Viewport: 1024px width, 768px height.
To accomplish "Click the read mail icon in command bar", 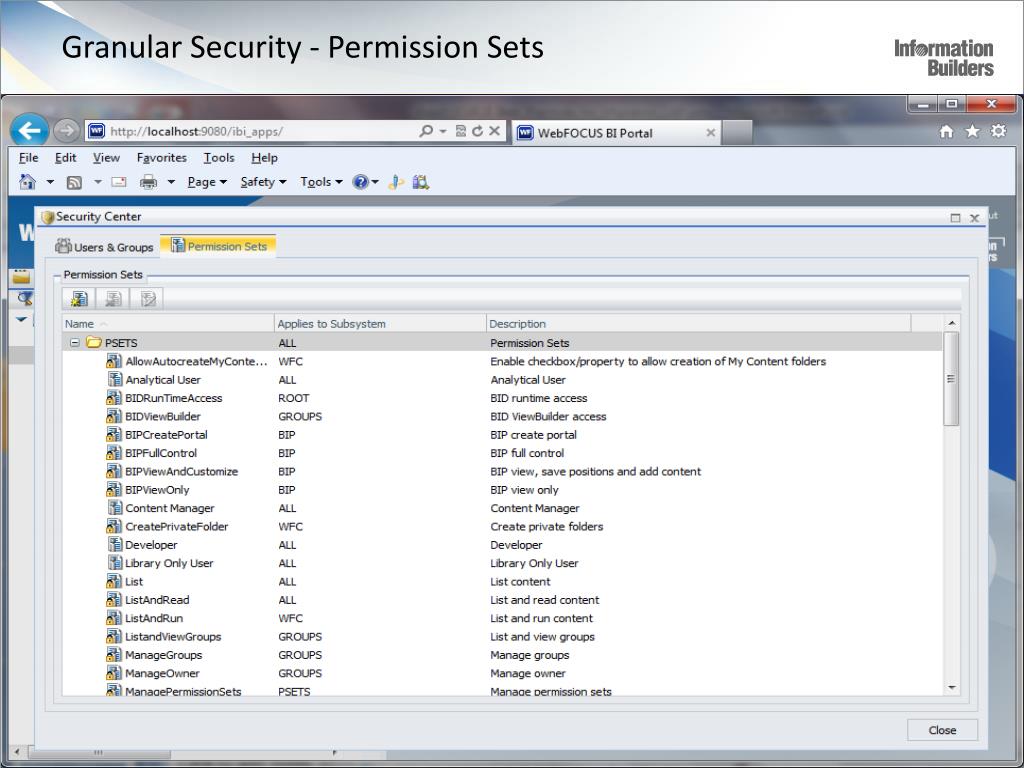I will tap(119, 182).
